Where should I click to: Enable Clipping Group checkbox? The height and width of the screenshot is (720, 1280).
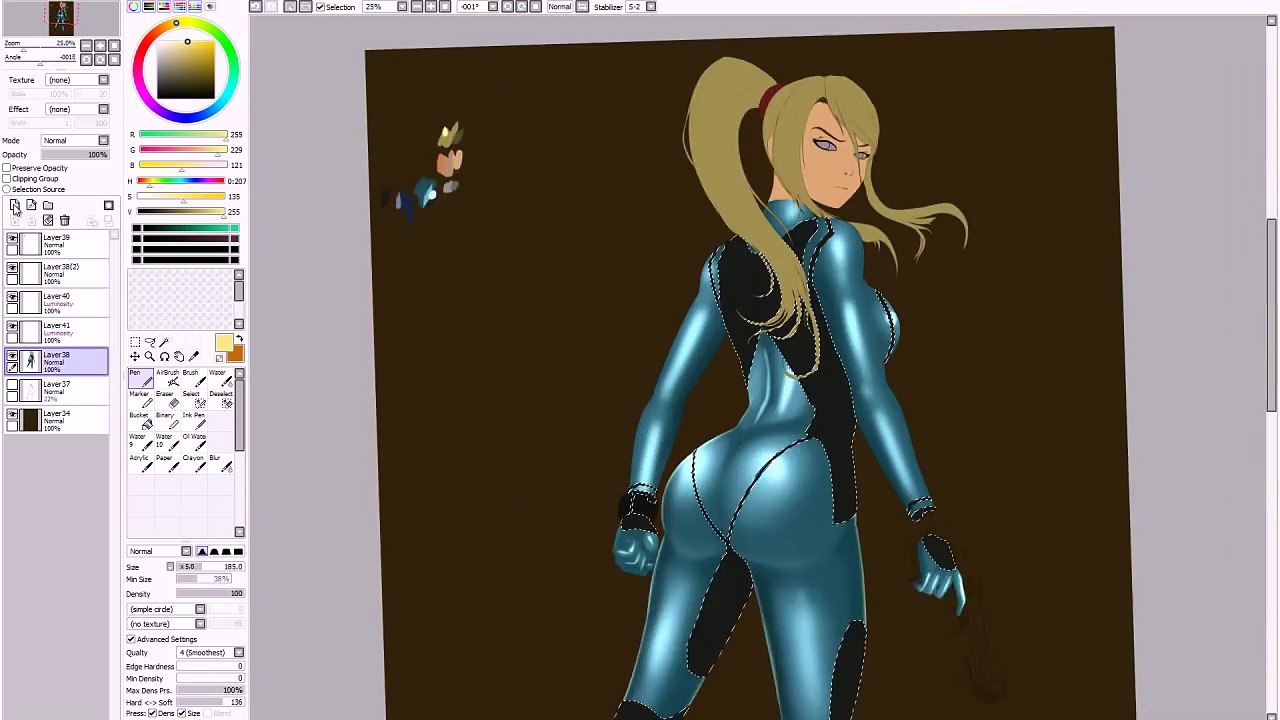coord(7,179)
